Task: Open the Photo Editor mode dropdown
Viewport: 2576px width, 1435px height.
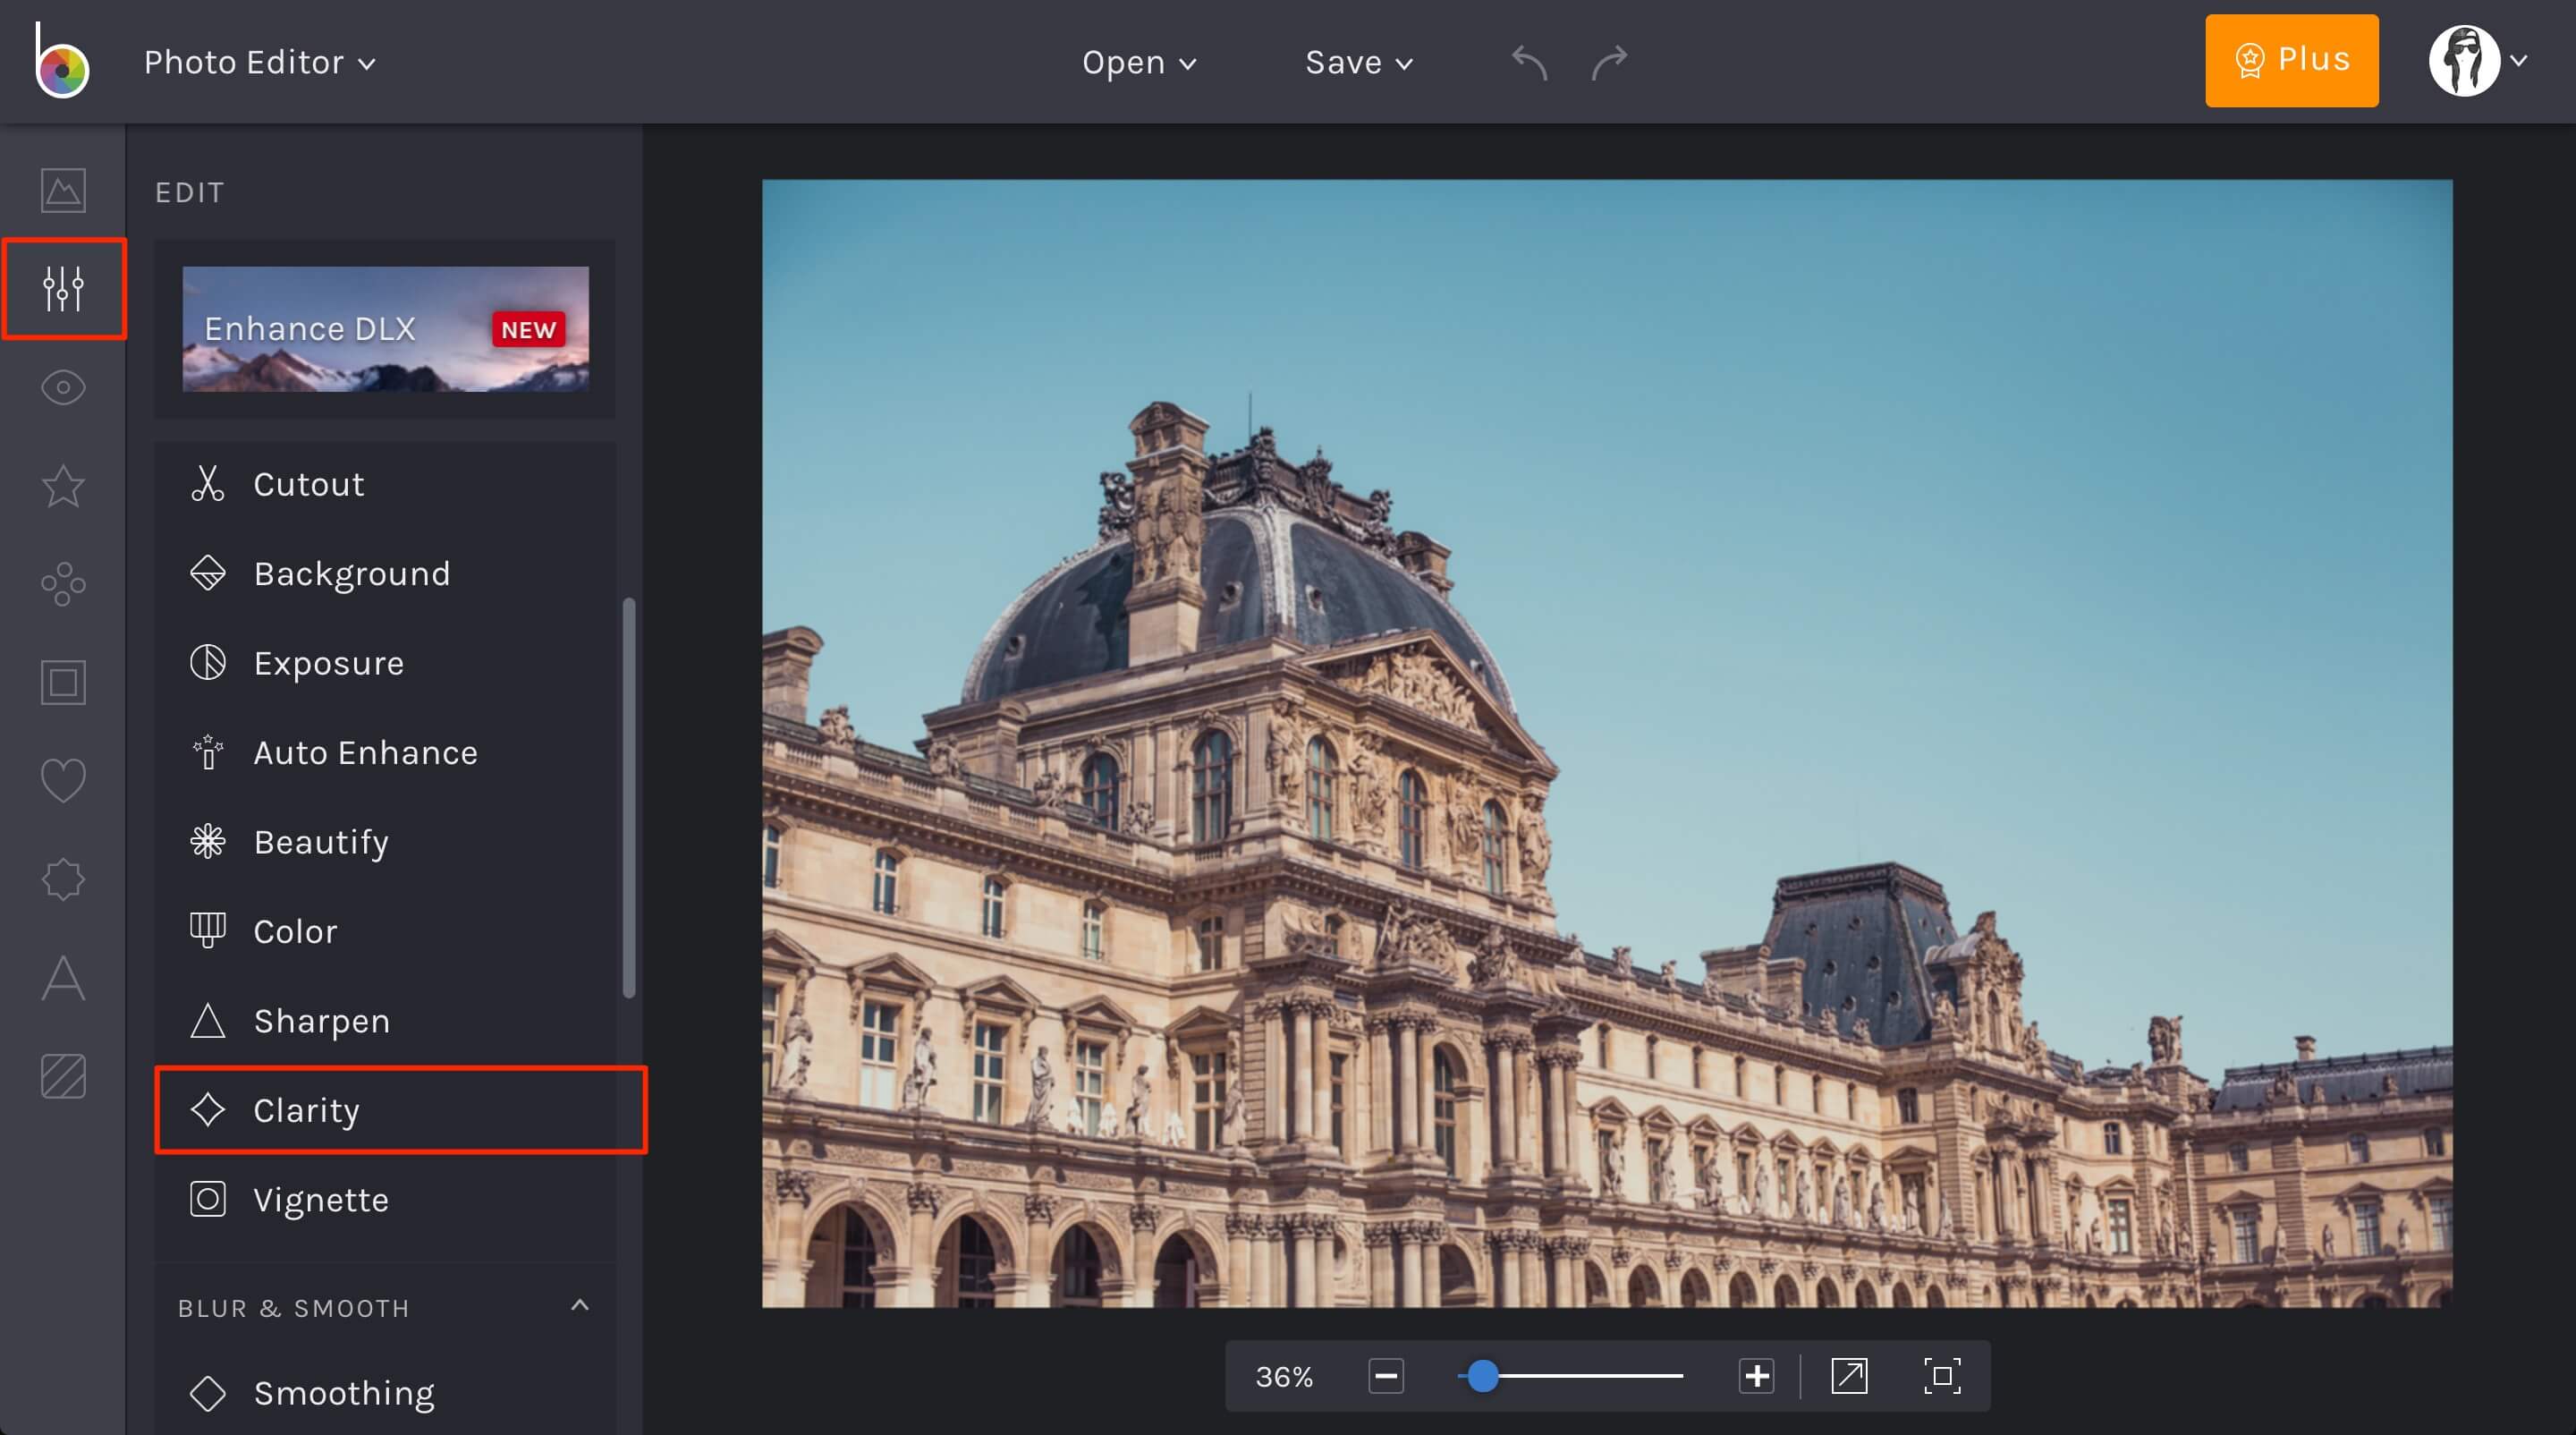Action: (258, 62)
